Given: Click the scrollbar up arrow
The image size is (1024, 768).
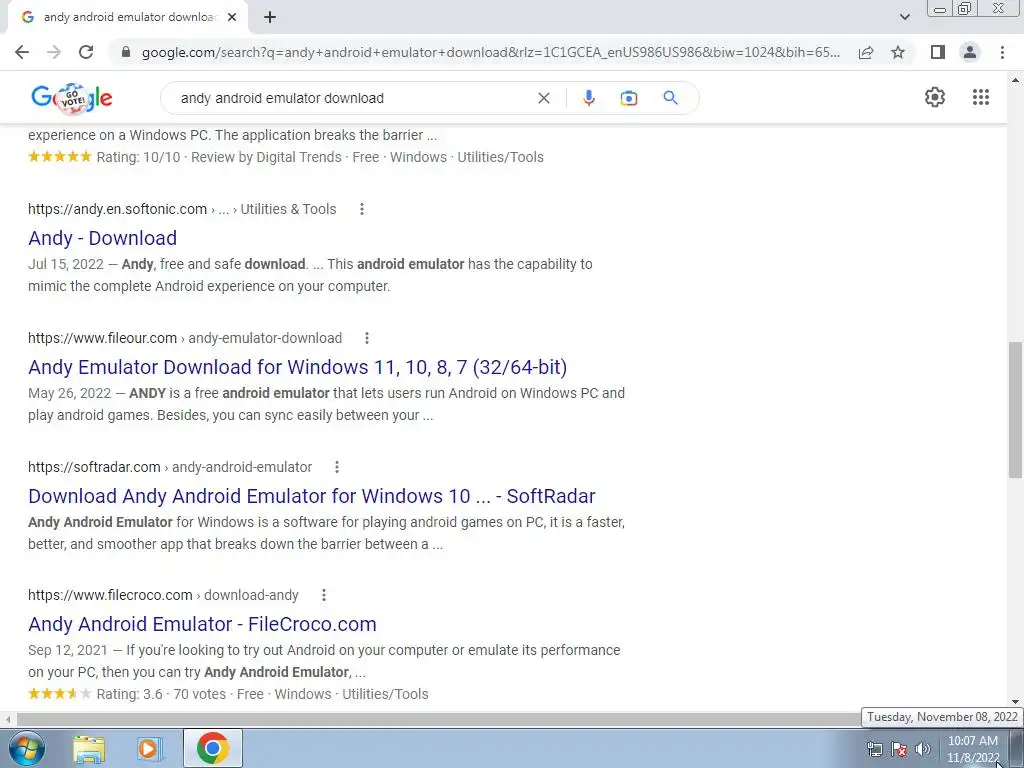Looking at the screenshot, I should click(1015, 80).
